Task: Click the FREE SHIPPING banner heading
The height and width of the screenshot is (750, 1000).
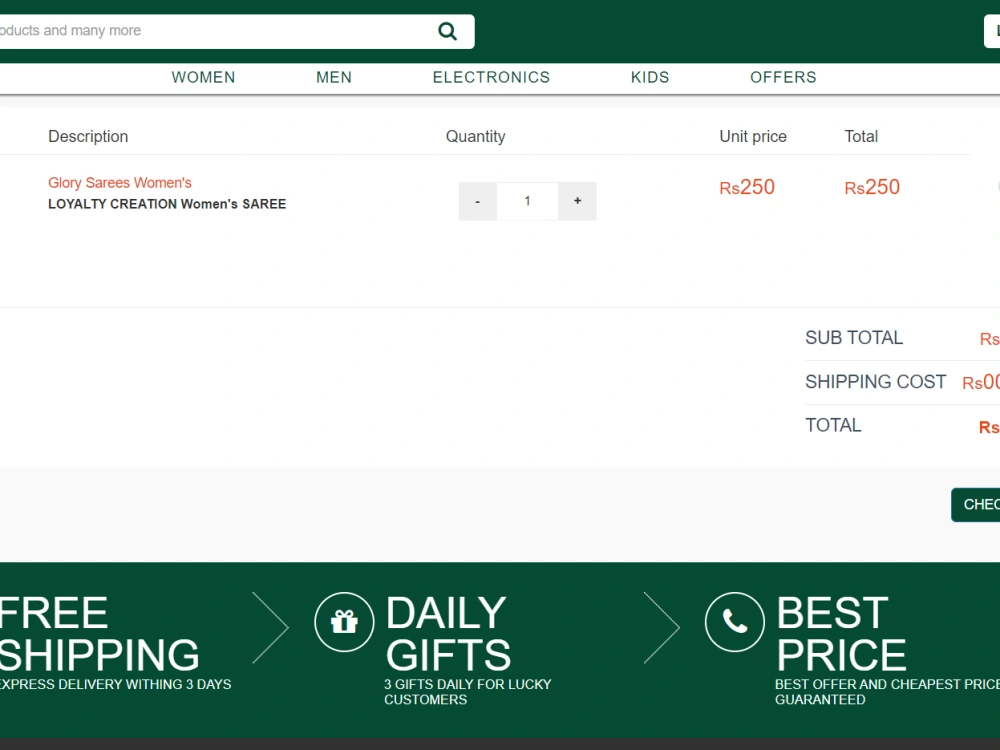Action: point(99,634)
